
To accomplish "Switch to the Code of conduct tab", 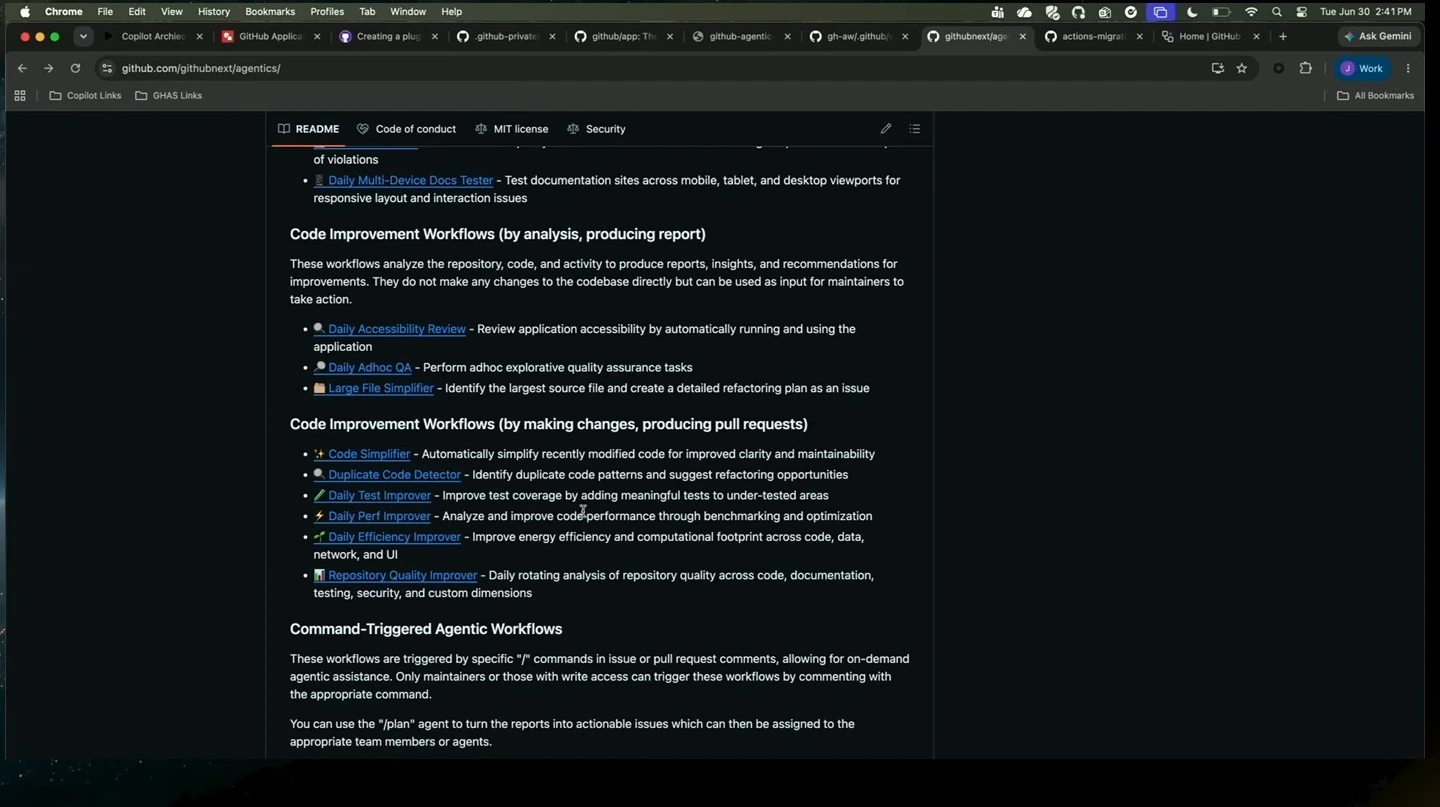I will tap(406, 129).
